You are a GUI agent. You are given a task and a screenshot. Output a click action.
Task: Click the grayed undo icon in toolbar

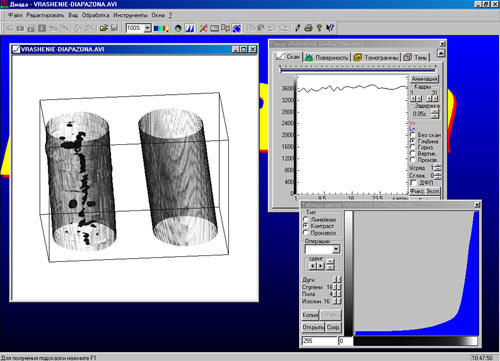[272, 28]
